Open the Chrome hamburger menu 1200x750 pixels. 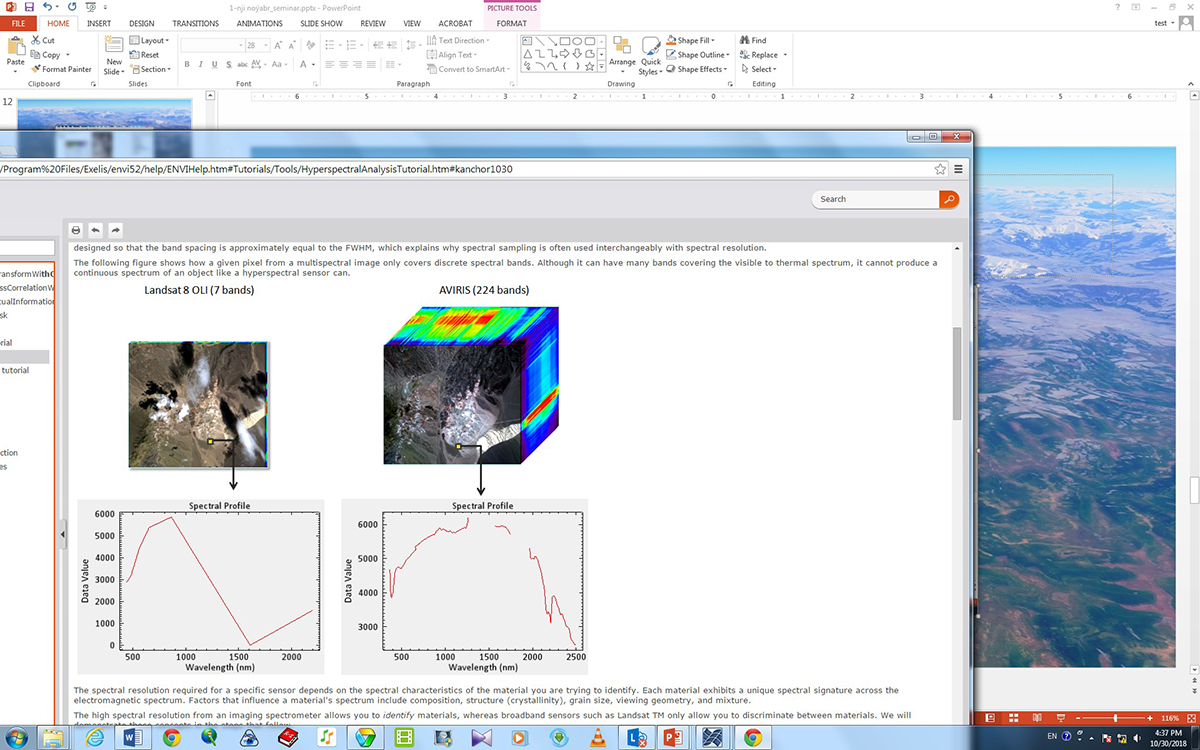click(959, 169)
